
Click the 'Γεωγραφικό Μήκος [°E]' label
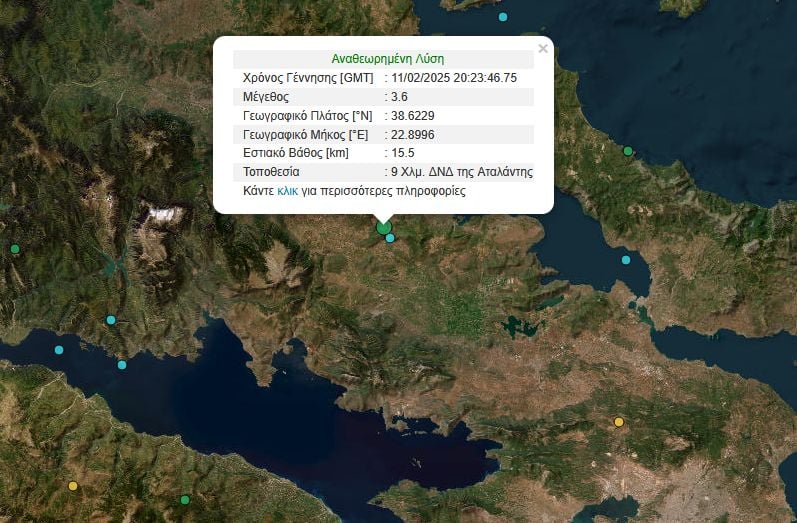305,134
